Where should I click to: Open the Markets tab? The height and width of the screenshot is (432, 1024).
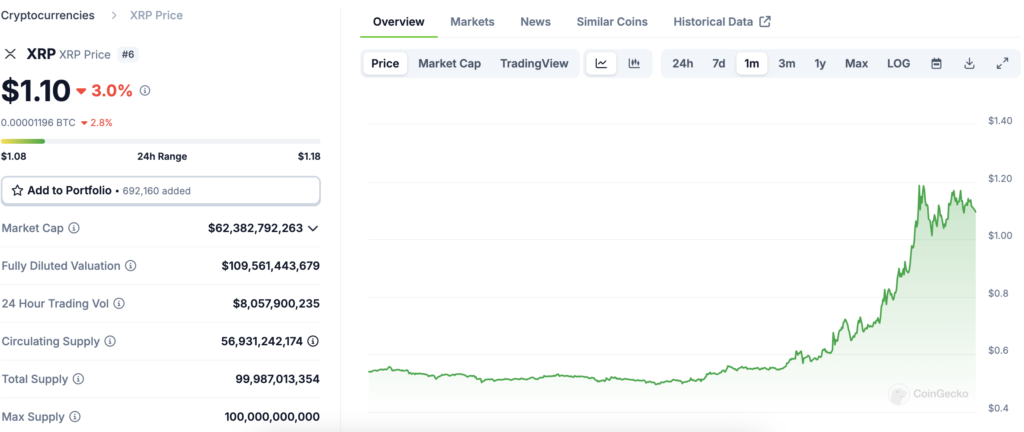pos(472,22)
